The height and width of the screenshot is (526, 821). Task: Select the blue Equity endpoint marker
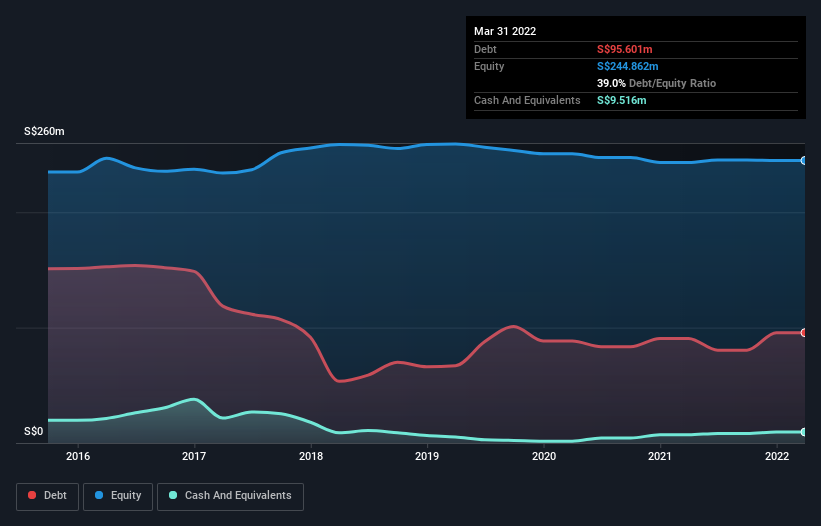pos(804,161)
